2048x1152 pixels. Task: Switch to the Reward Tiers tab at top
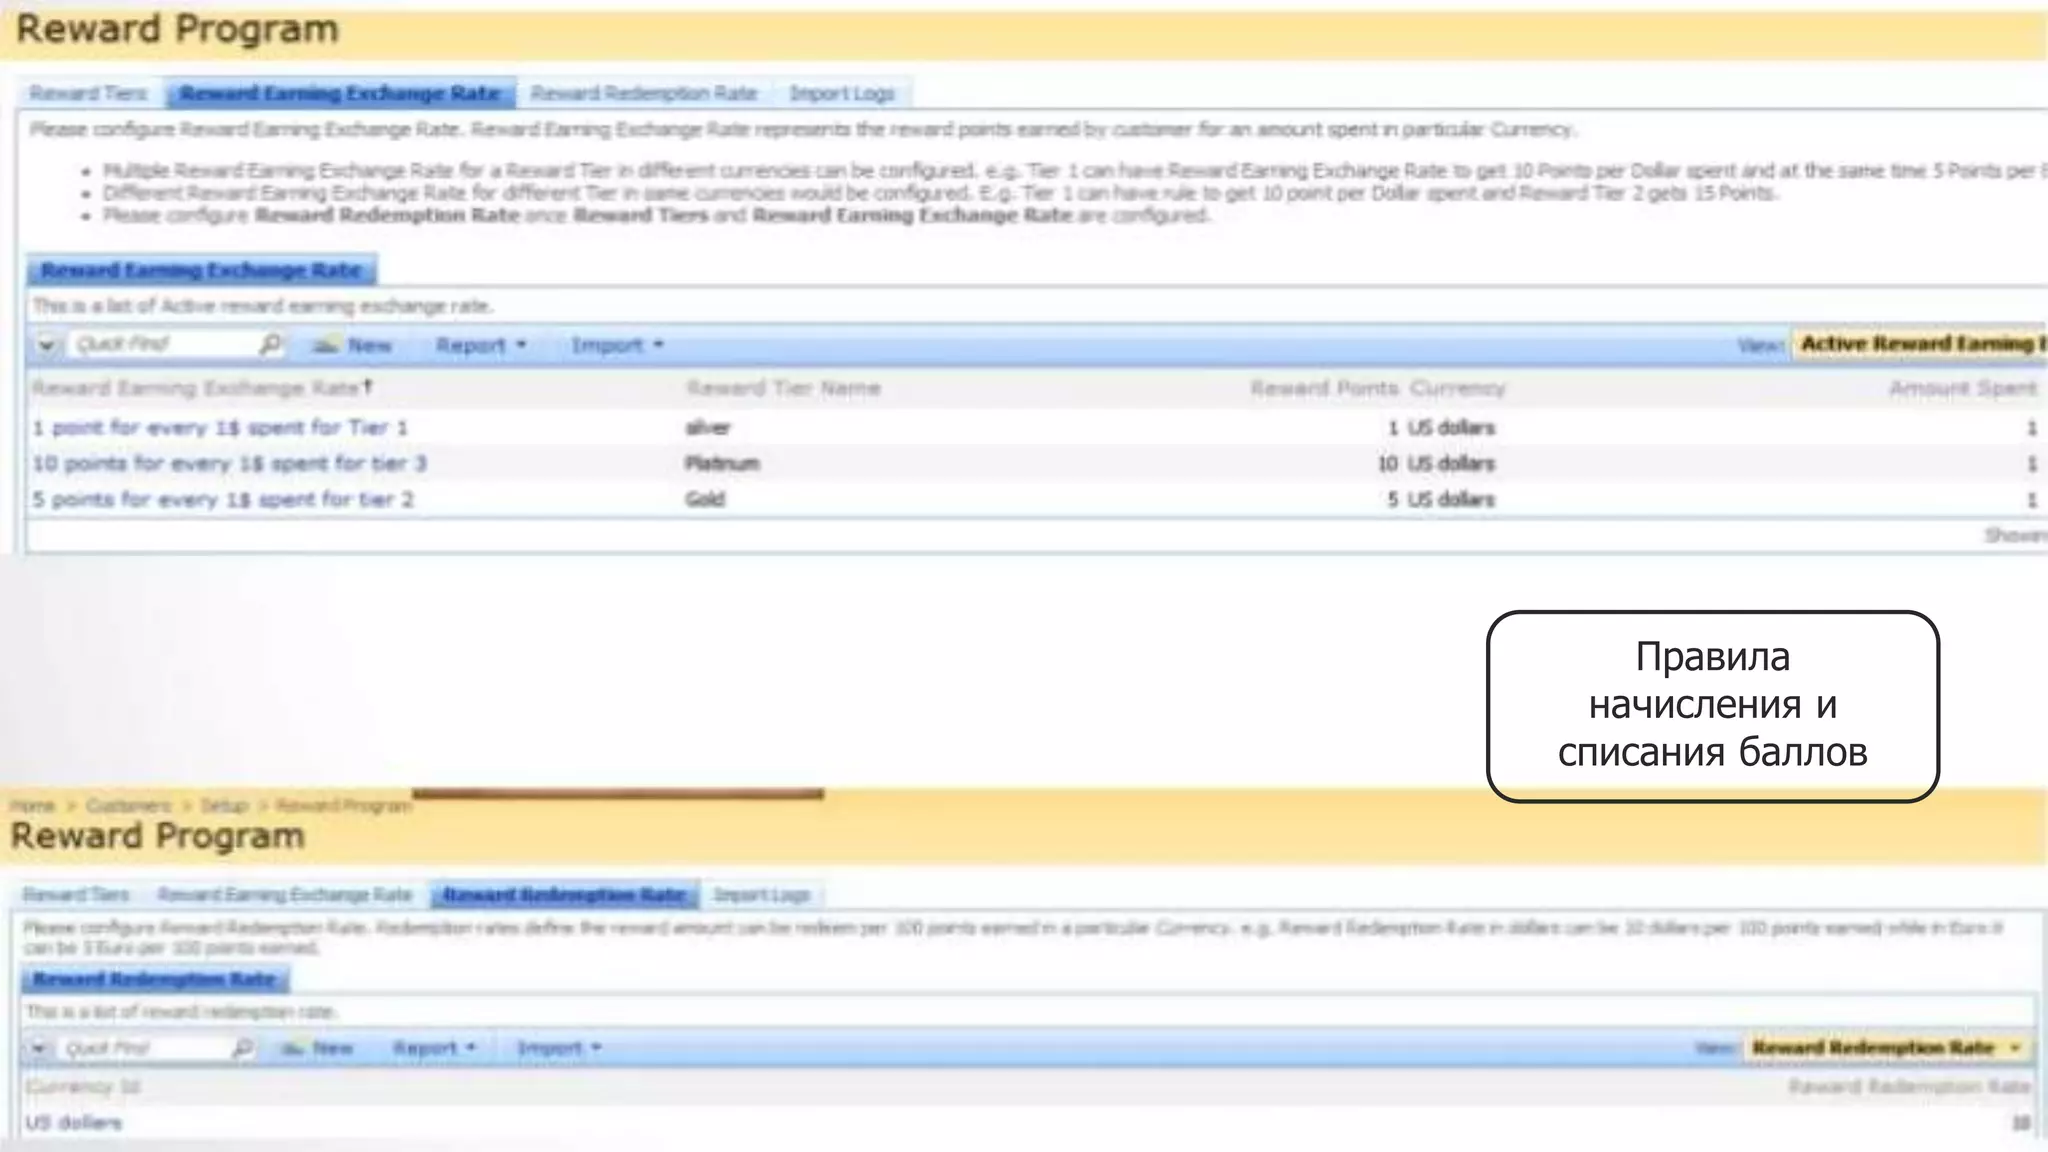pyautogui.click(x=88, y=93)
